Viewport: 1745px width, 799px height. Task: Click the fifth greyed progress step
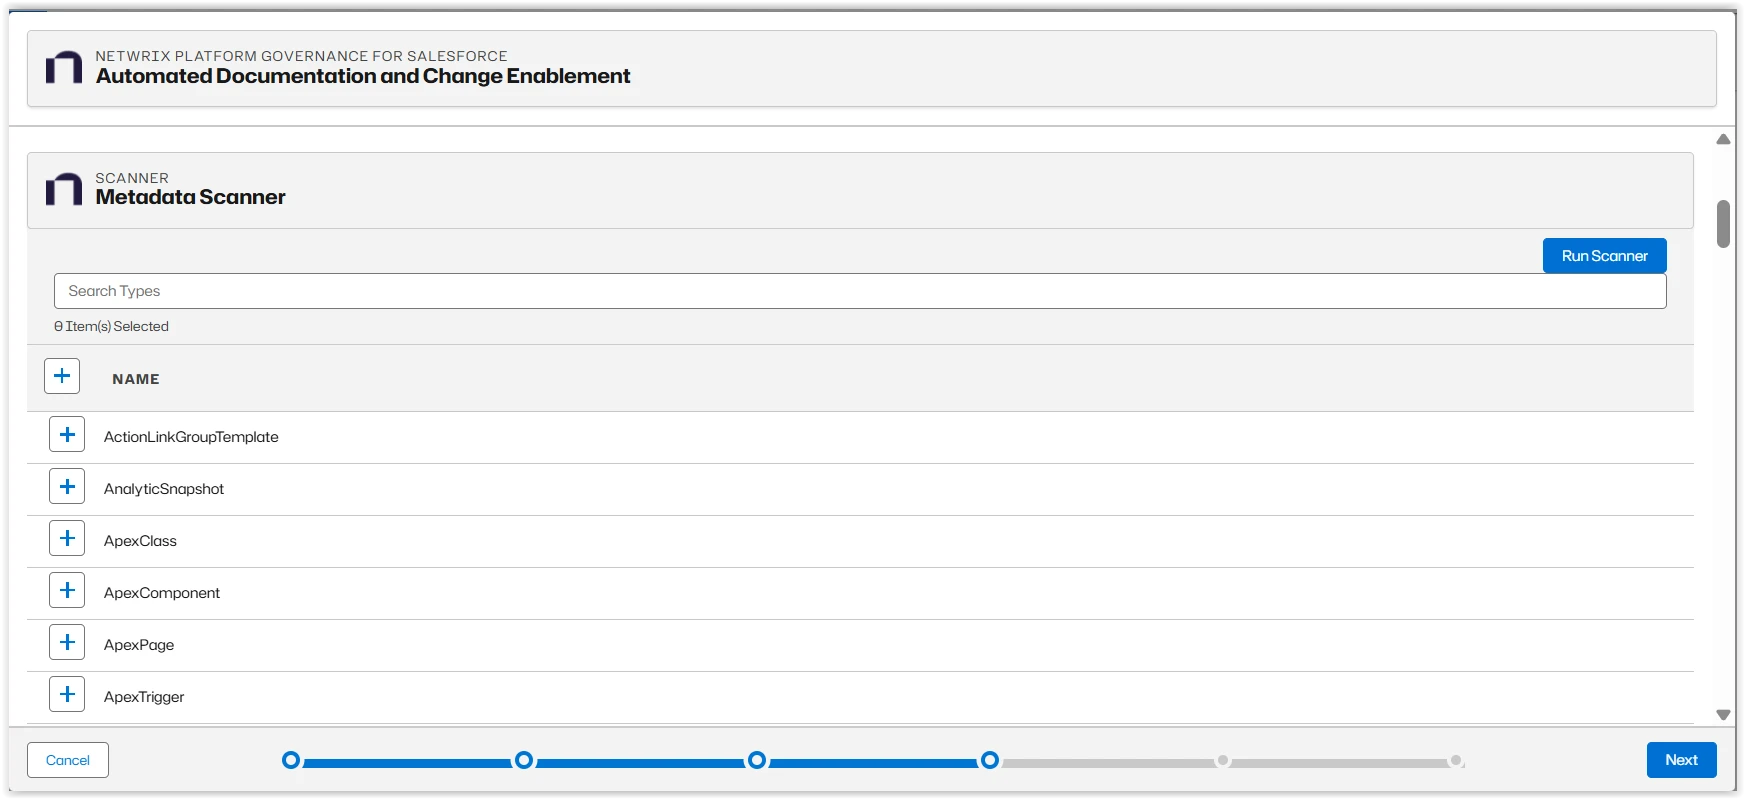(x=1223, y=761)
